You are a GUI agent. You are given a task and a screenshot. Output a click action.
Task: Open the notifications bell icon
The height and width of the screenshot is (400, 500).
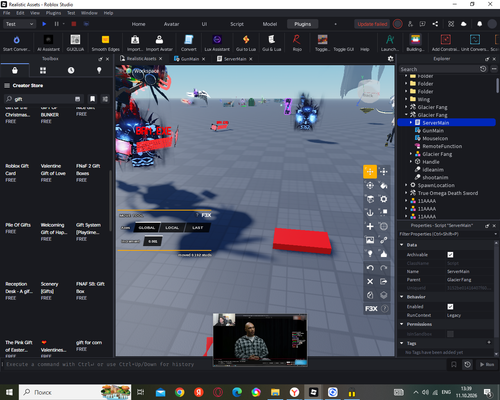[x=479, y=24]
